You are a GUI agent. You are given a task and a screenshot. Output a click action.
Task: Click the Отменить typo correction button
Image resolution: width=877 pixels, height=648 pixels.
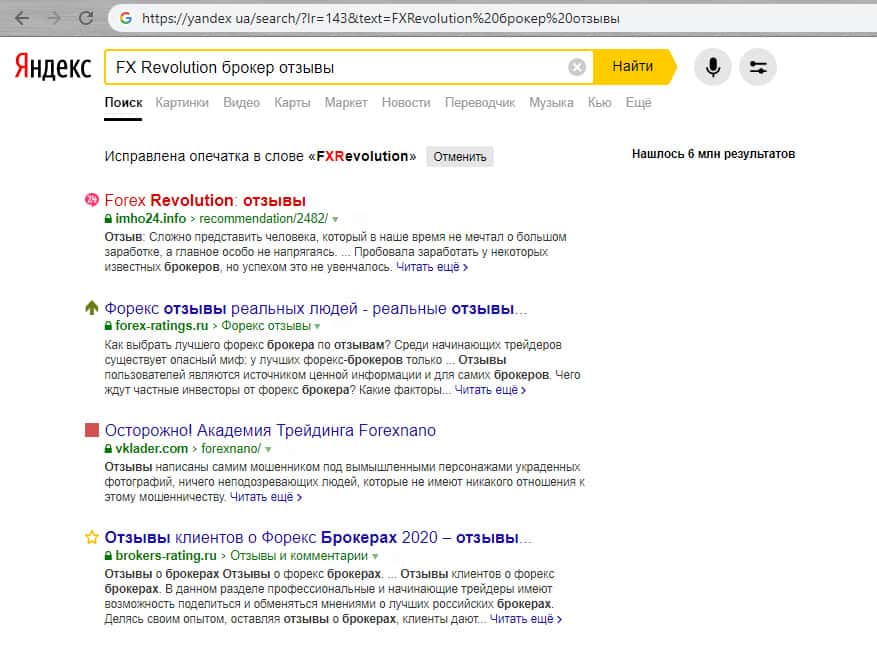(460, 157)
